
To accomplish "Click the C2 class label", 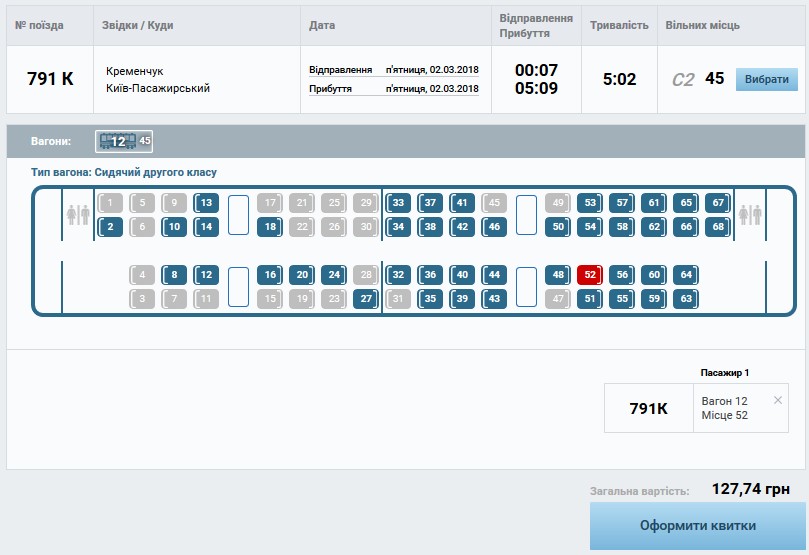I will tap(683, 80).
